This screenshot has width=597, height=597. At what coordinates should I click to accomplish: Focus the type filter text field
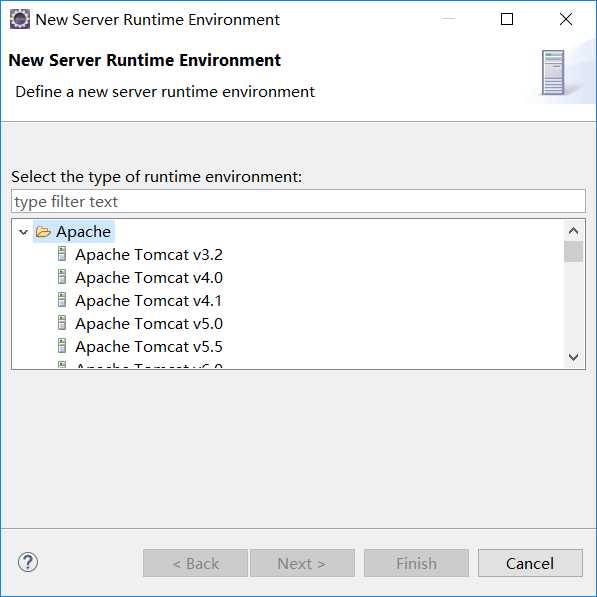tap(298, 201)
